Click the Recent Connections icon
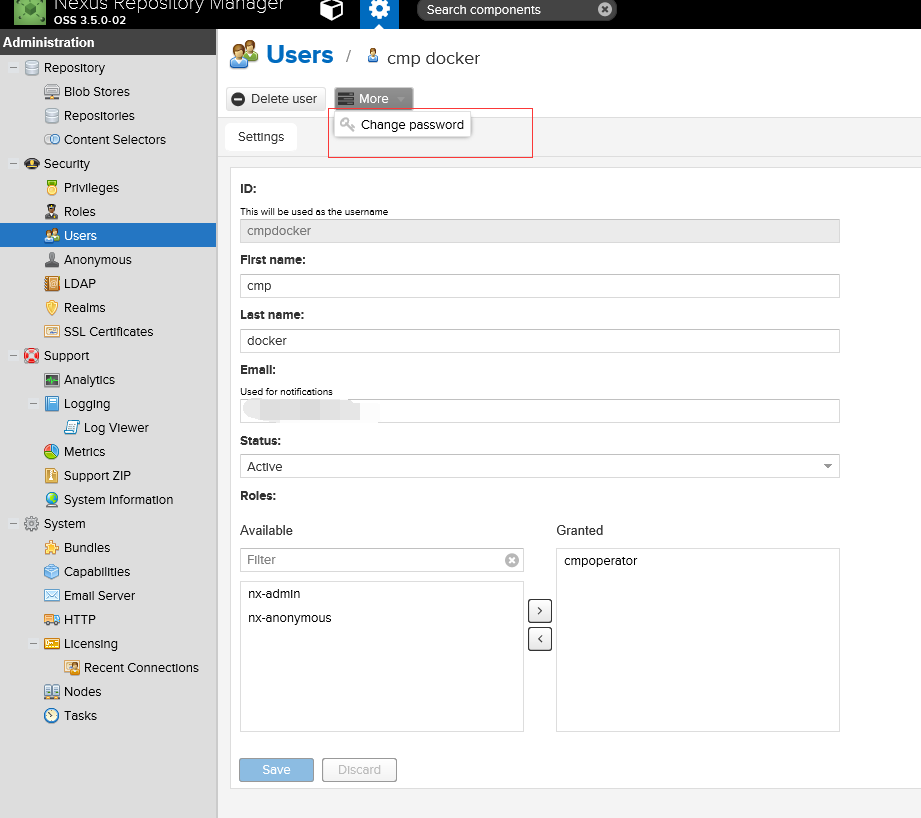This screenshot has height=818, width=921. pyautogui.click(x=72, y=668)
